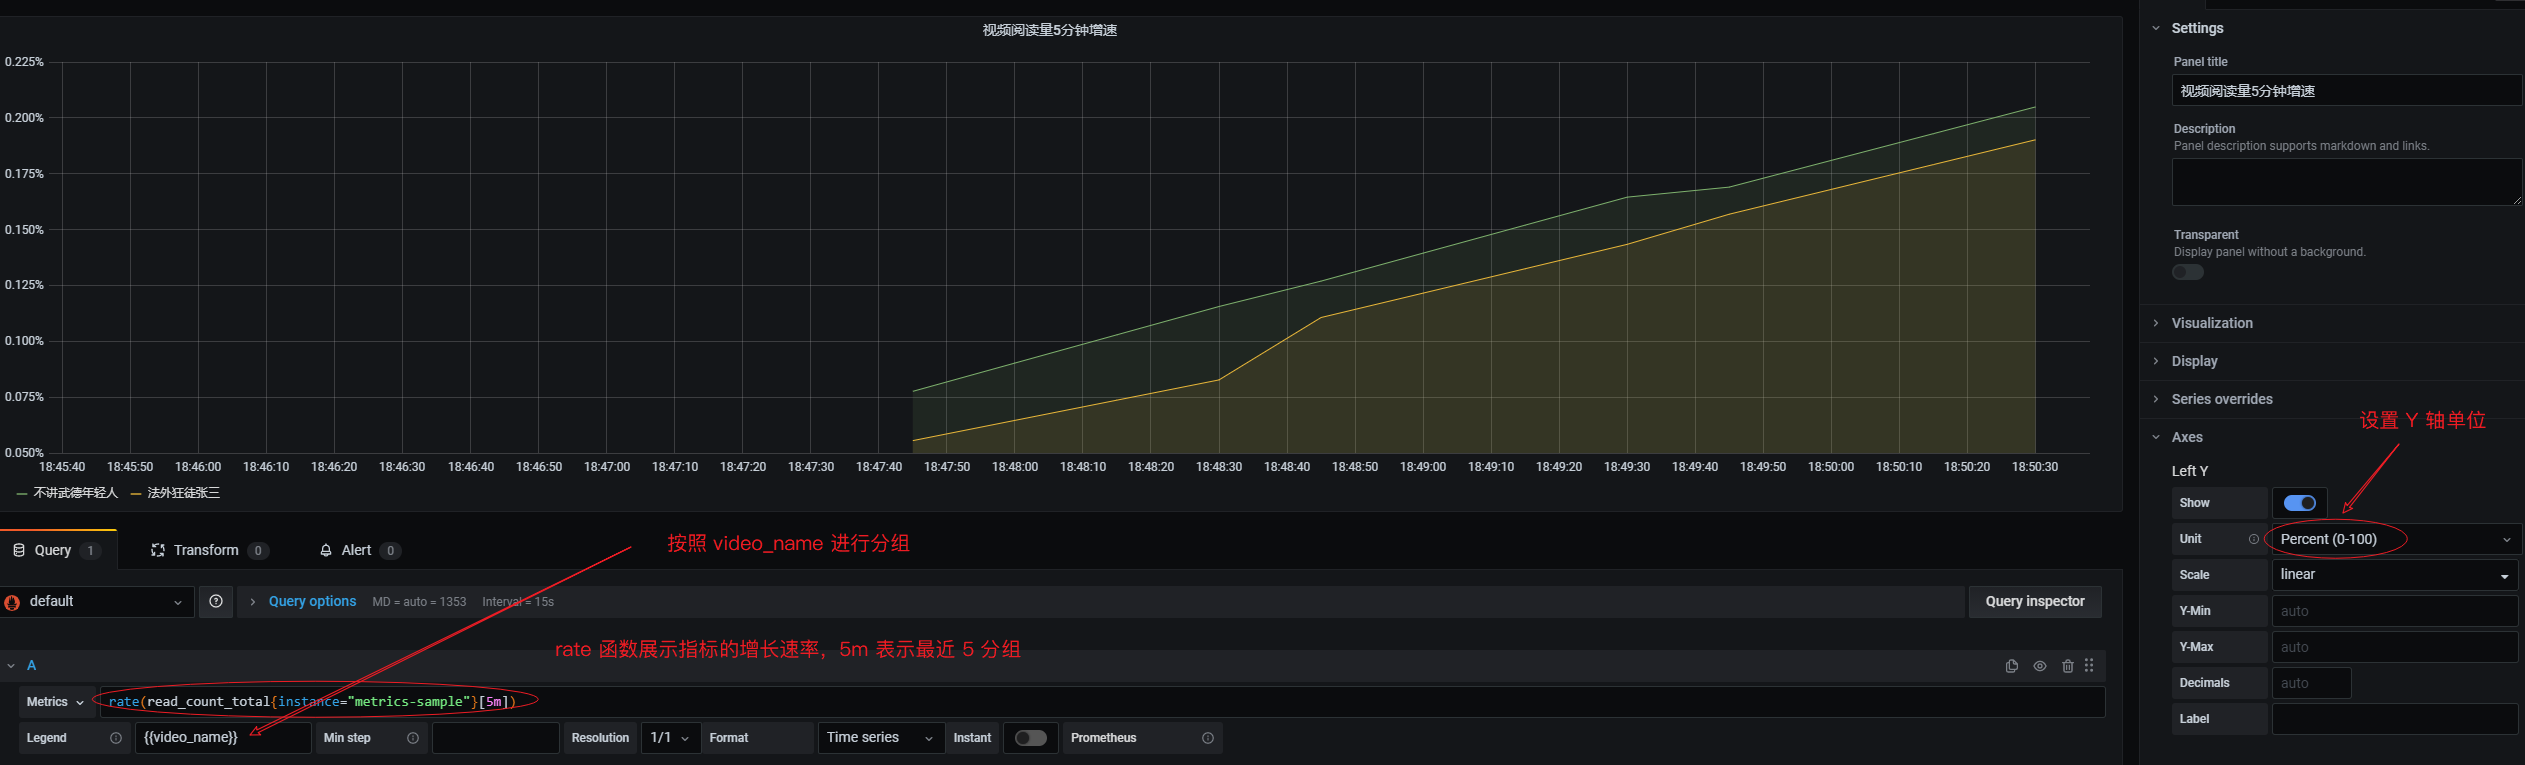Click the Unit info icon
2525x765 pixels.
pos(2253,539)
